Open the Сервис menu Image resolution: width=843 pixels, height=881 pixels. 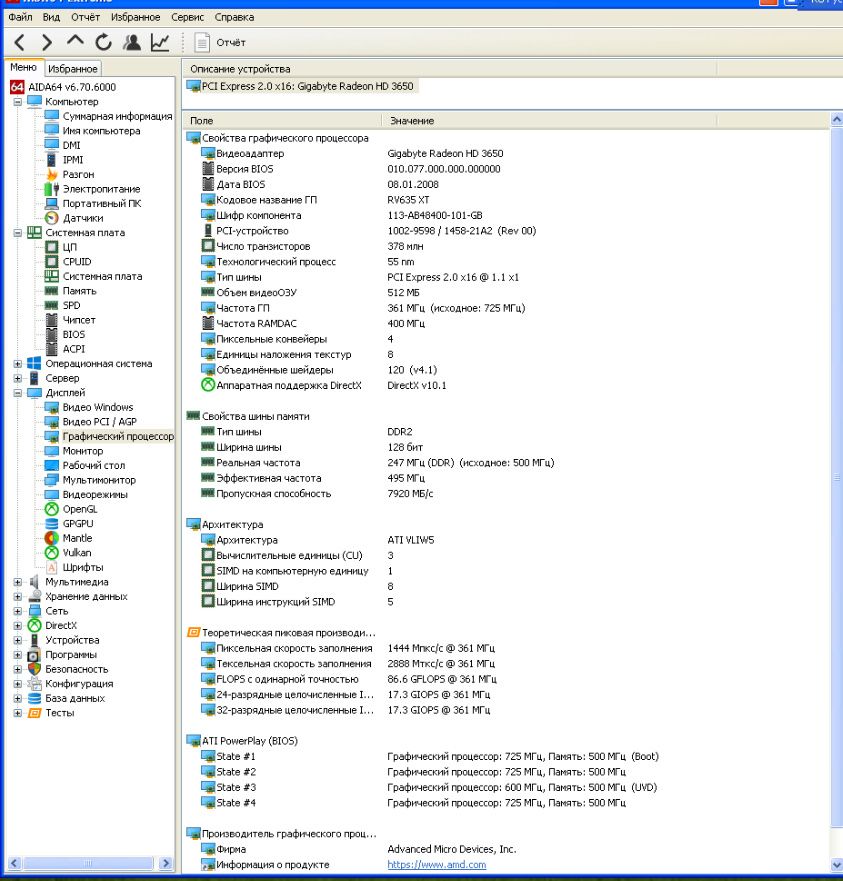(188, 17)
